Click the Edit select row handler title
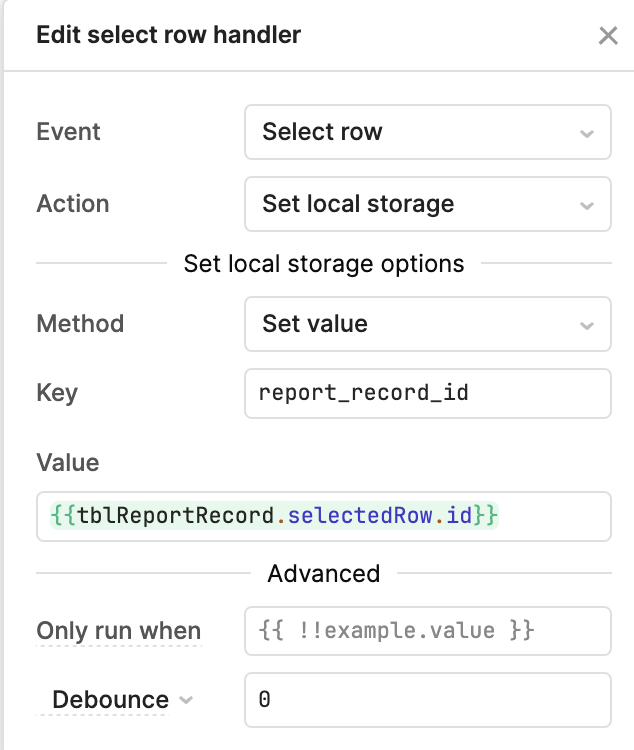The width and height of the screenshot is (634, 750). [169, 35]
